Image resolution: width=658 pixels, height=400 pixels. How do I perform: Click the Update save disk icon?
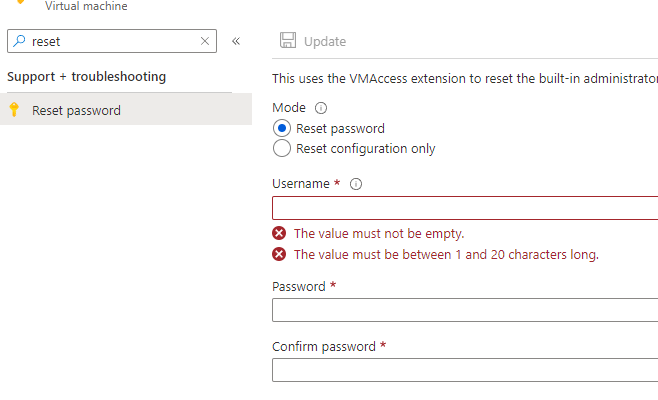click(x=288, y=40)
